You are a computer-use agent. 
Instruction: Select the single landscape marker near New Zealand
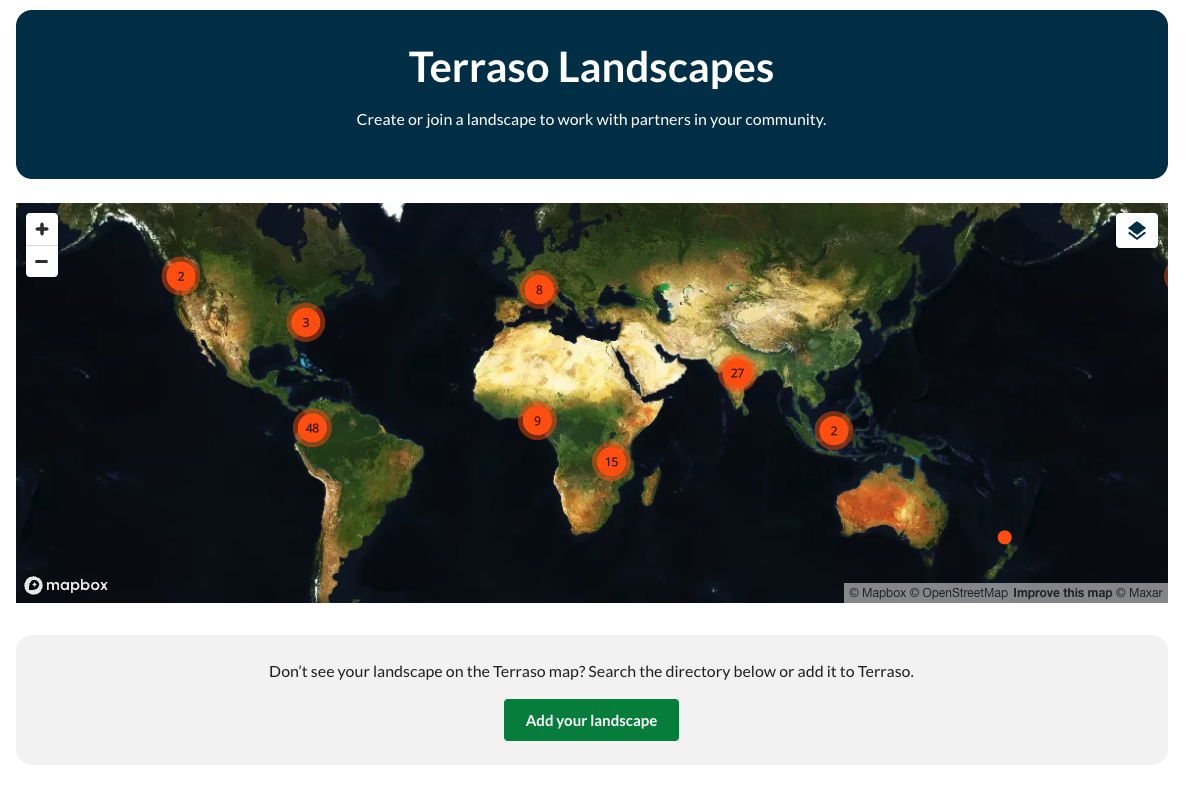(1005, 537)
